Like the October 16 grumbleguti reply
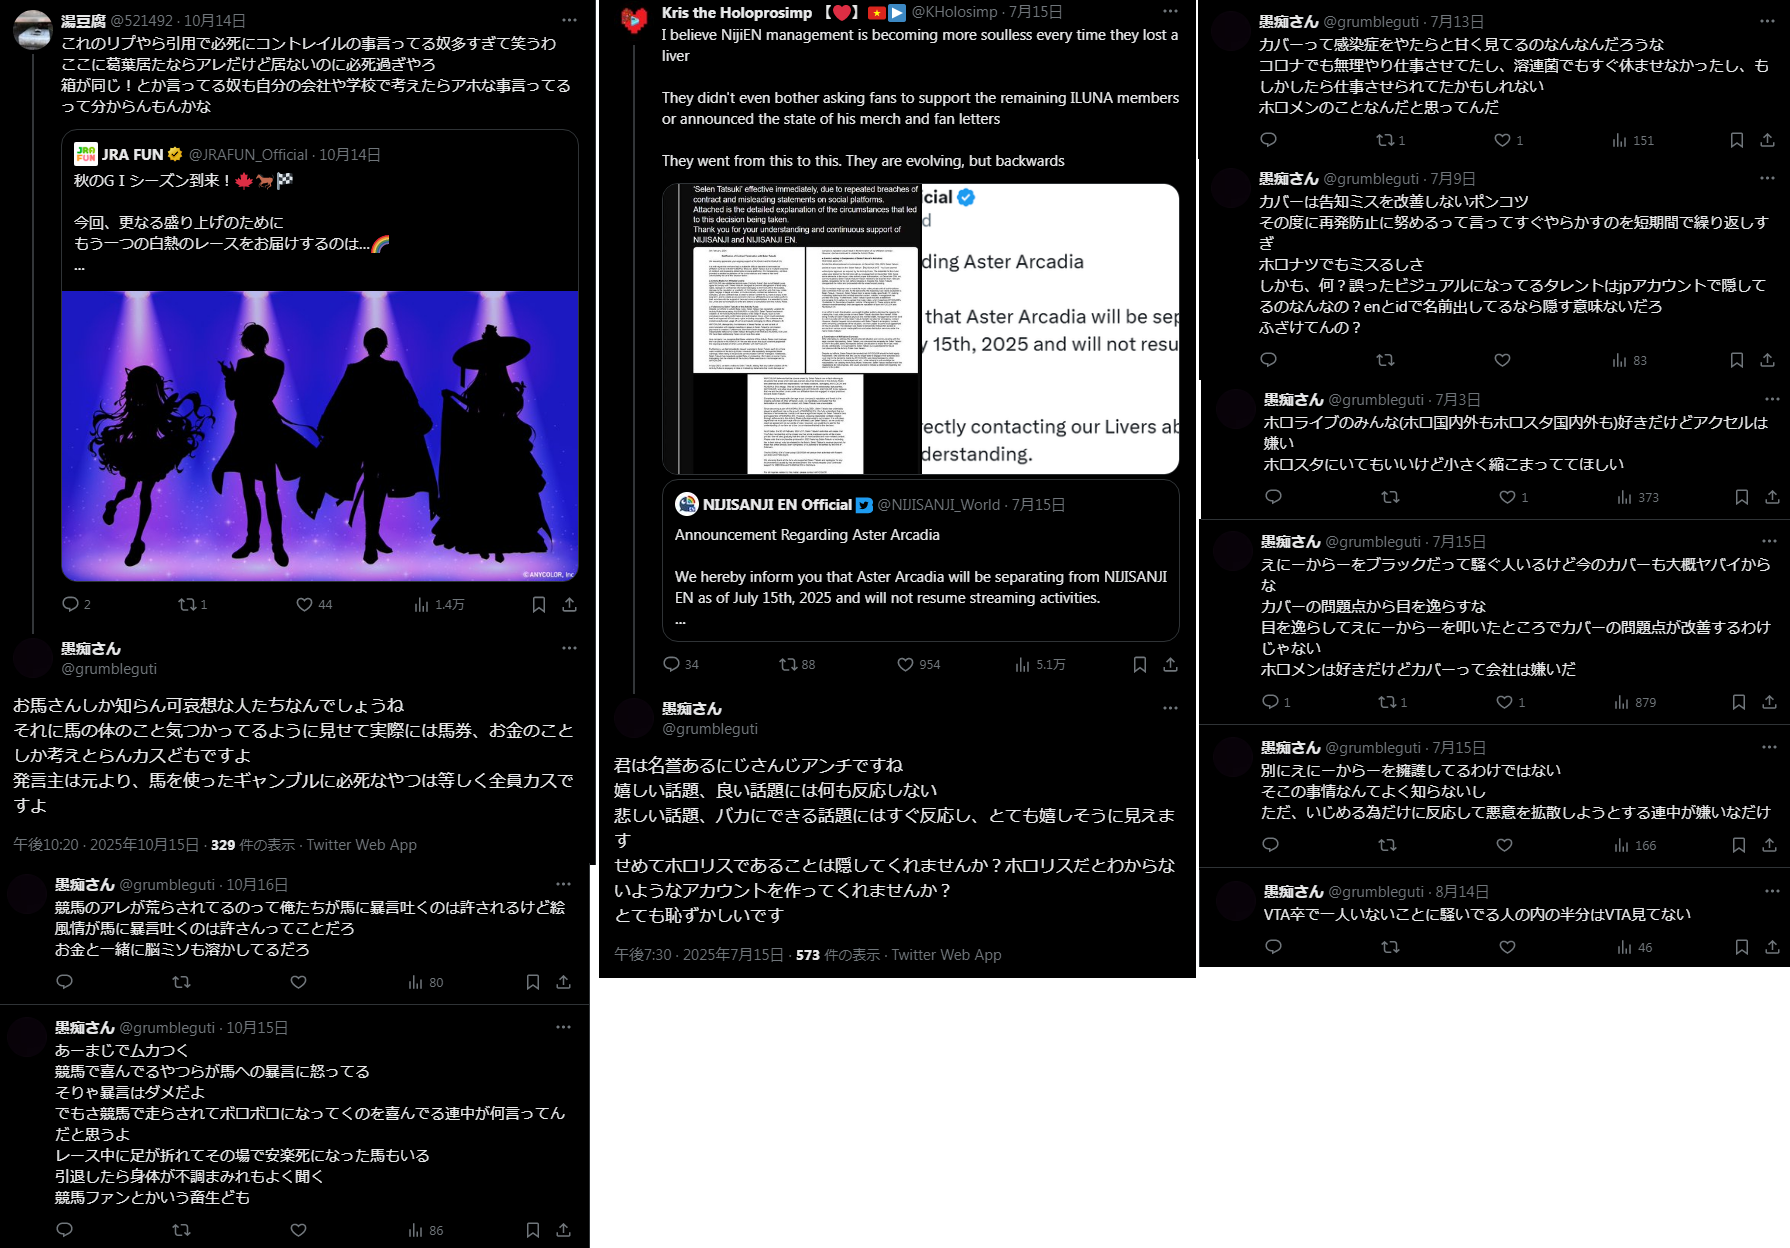 [298, 982]
